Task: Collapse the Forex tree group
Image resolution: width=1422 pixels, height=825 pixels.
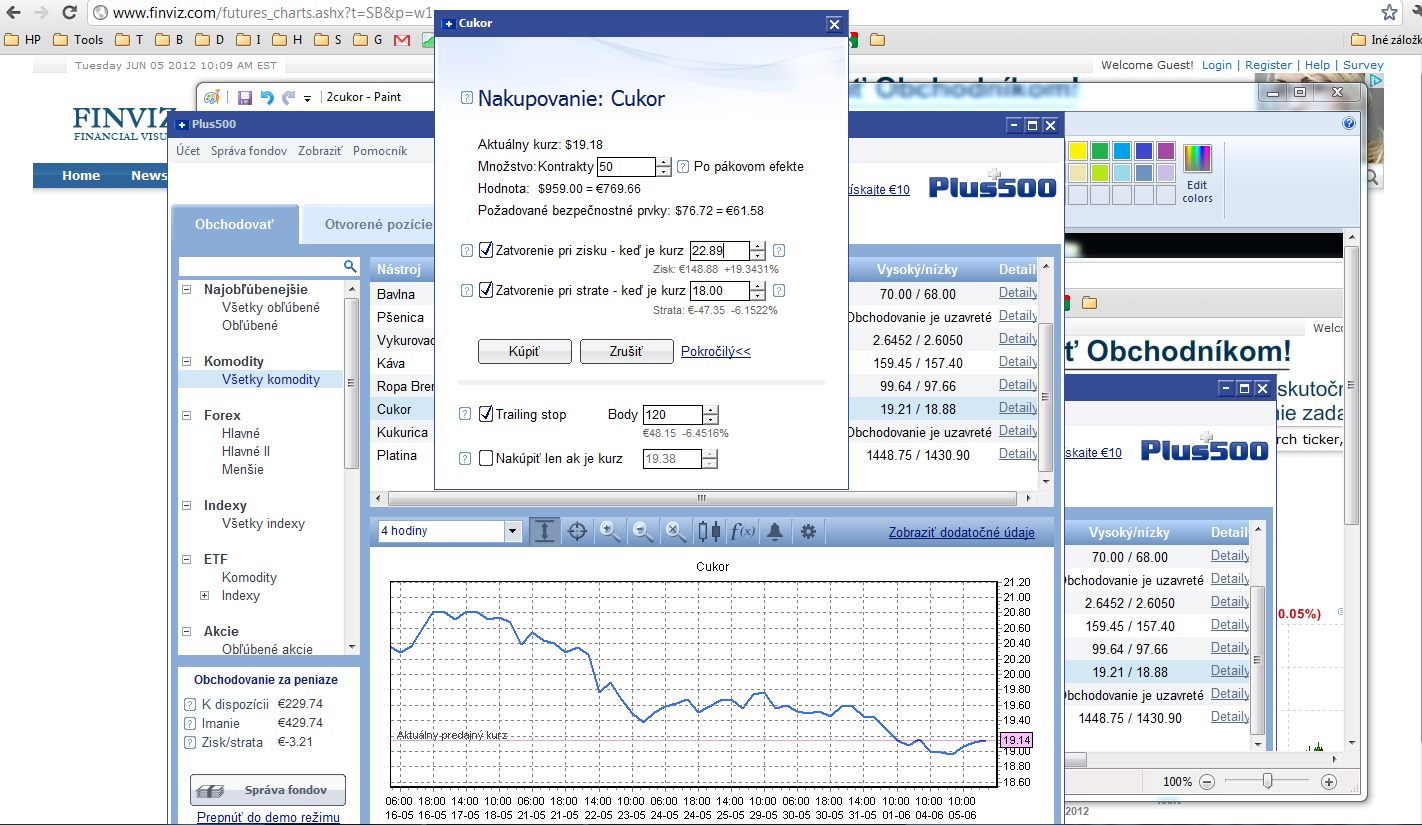Action: [186, 416]
